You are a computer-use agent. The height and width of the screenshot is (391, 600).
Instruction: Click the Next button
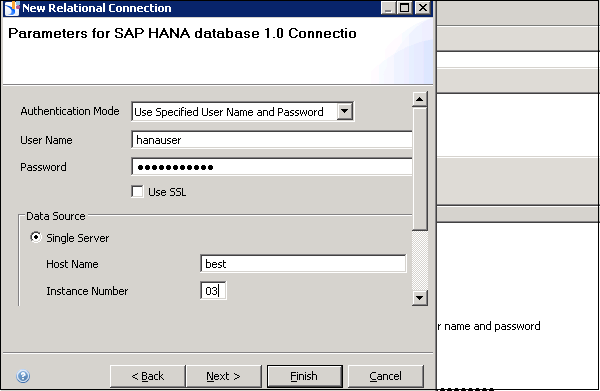(x=223, y=376)
